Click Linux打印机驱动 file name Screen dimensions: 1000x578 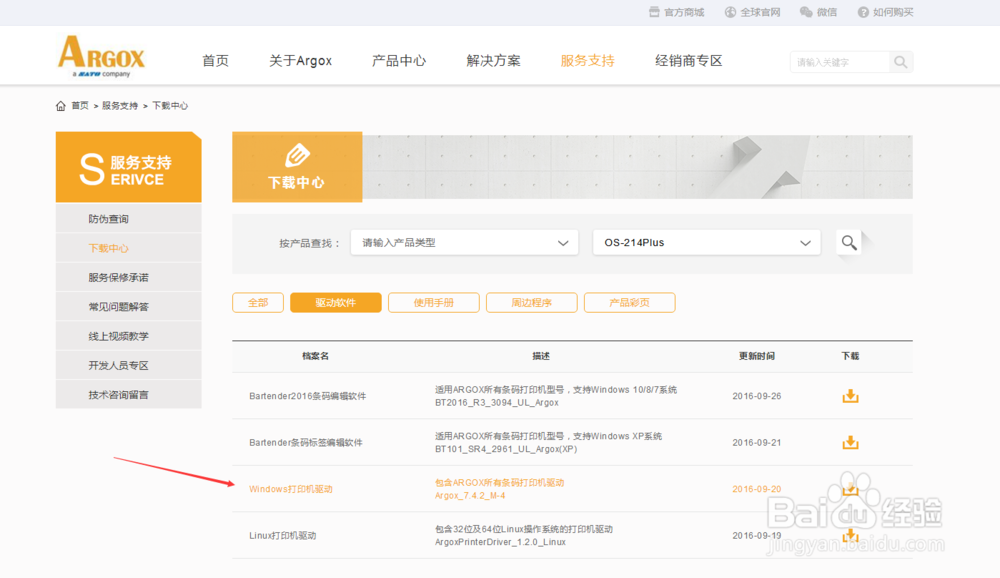click(283, 536)
